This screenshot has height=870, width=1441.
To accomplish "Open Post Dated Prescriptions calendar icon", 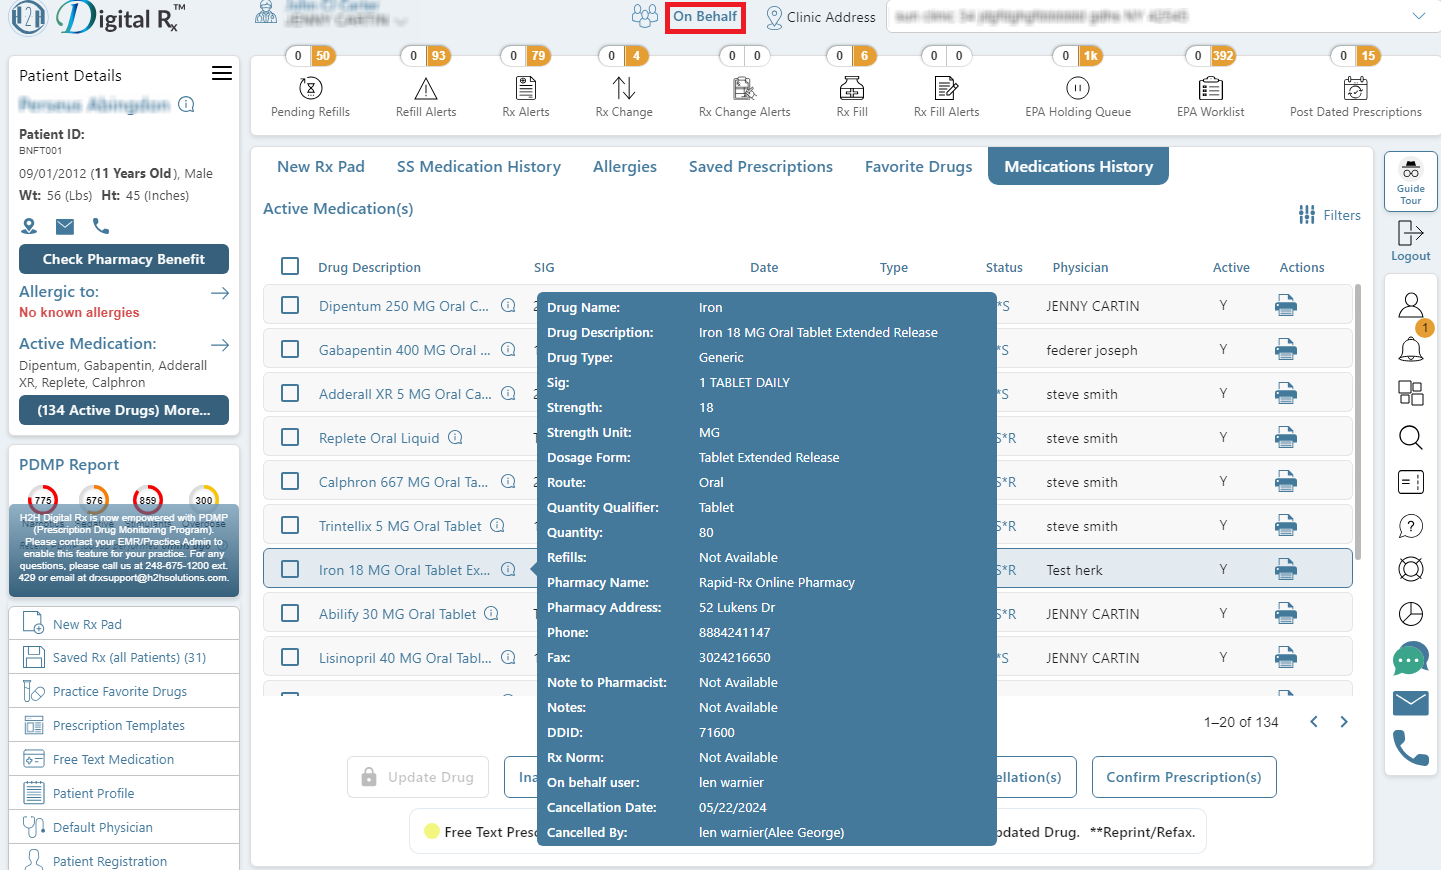I will (x=1356, y=88).
